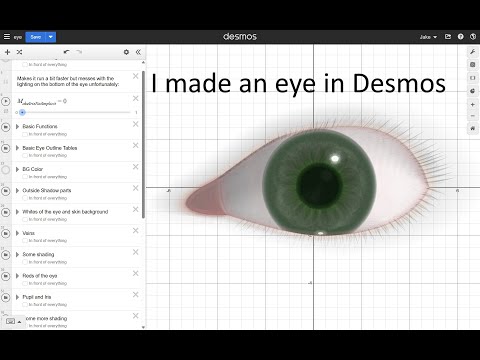Remove the BG Color folder
480x360 pixels.
tap(135, 167)
